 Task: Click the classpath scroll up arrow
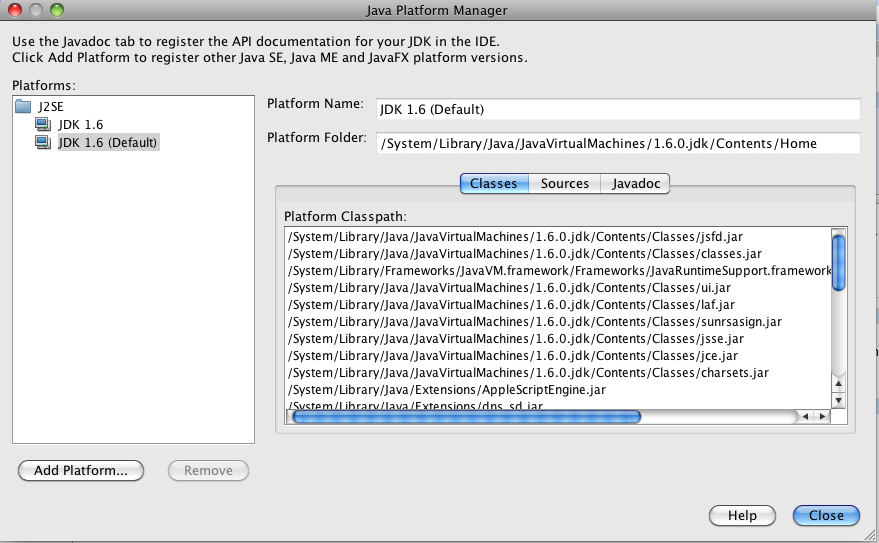[839, 384]
